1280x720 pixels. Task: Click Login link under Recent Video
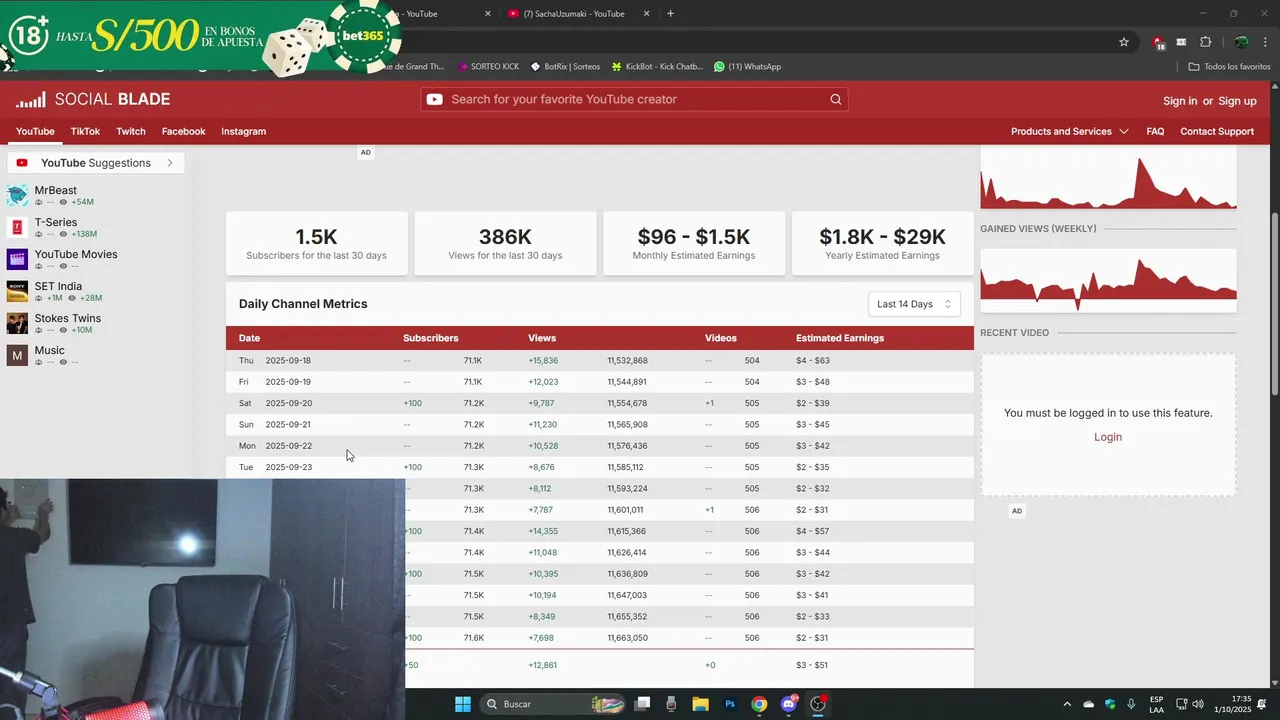[x=1108, y=437]
